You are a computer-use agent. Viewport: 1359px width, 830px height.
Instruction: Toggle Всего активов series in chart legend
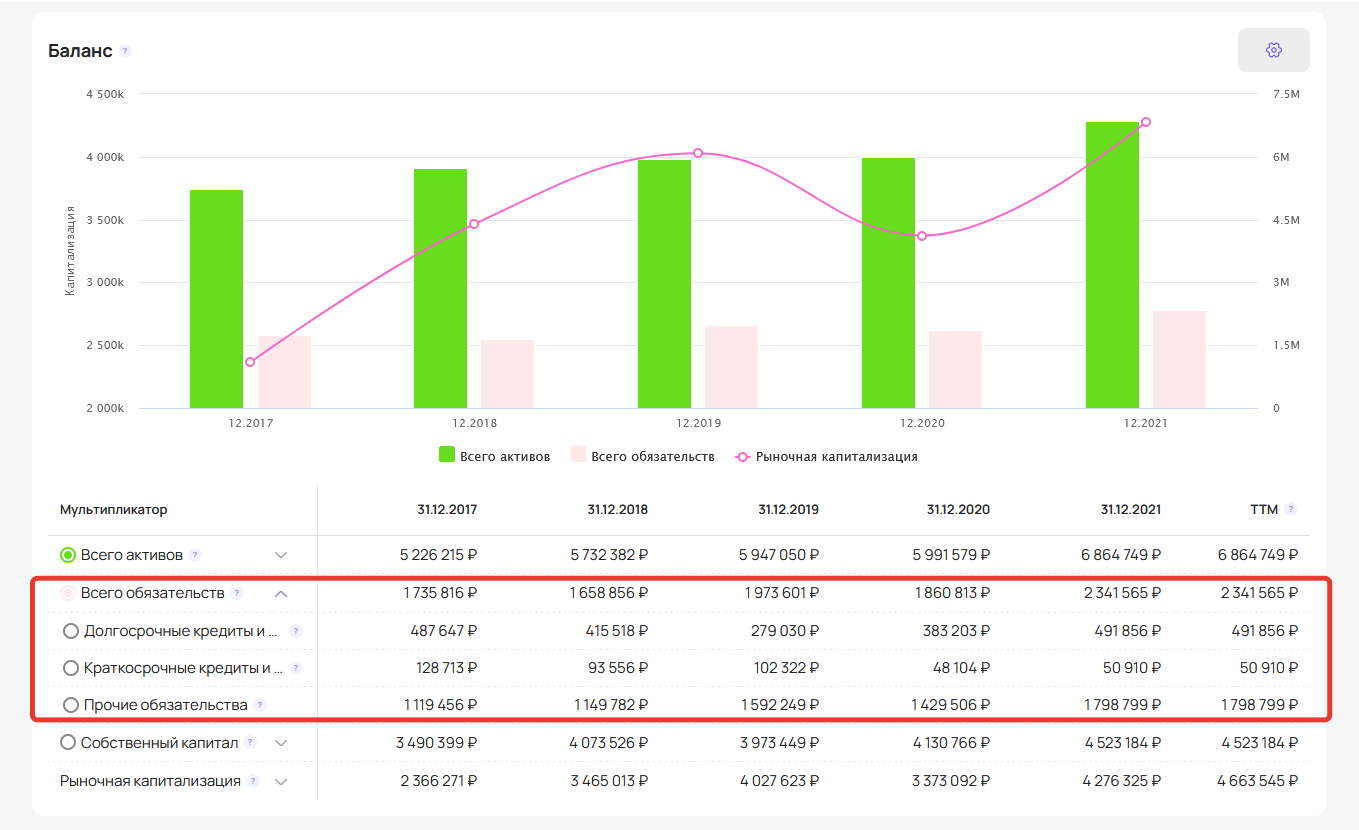(495, 456)
